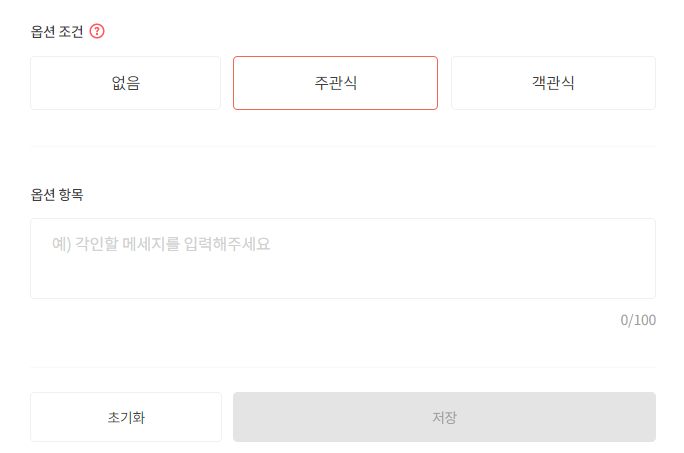The image size is (684, 453).
Task: Click the 옵션 항목 section label
Action: point(57,194)
